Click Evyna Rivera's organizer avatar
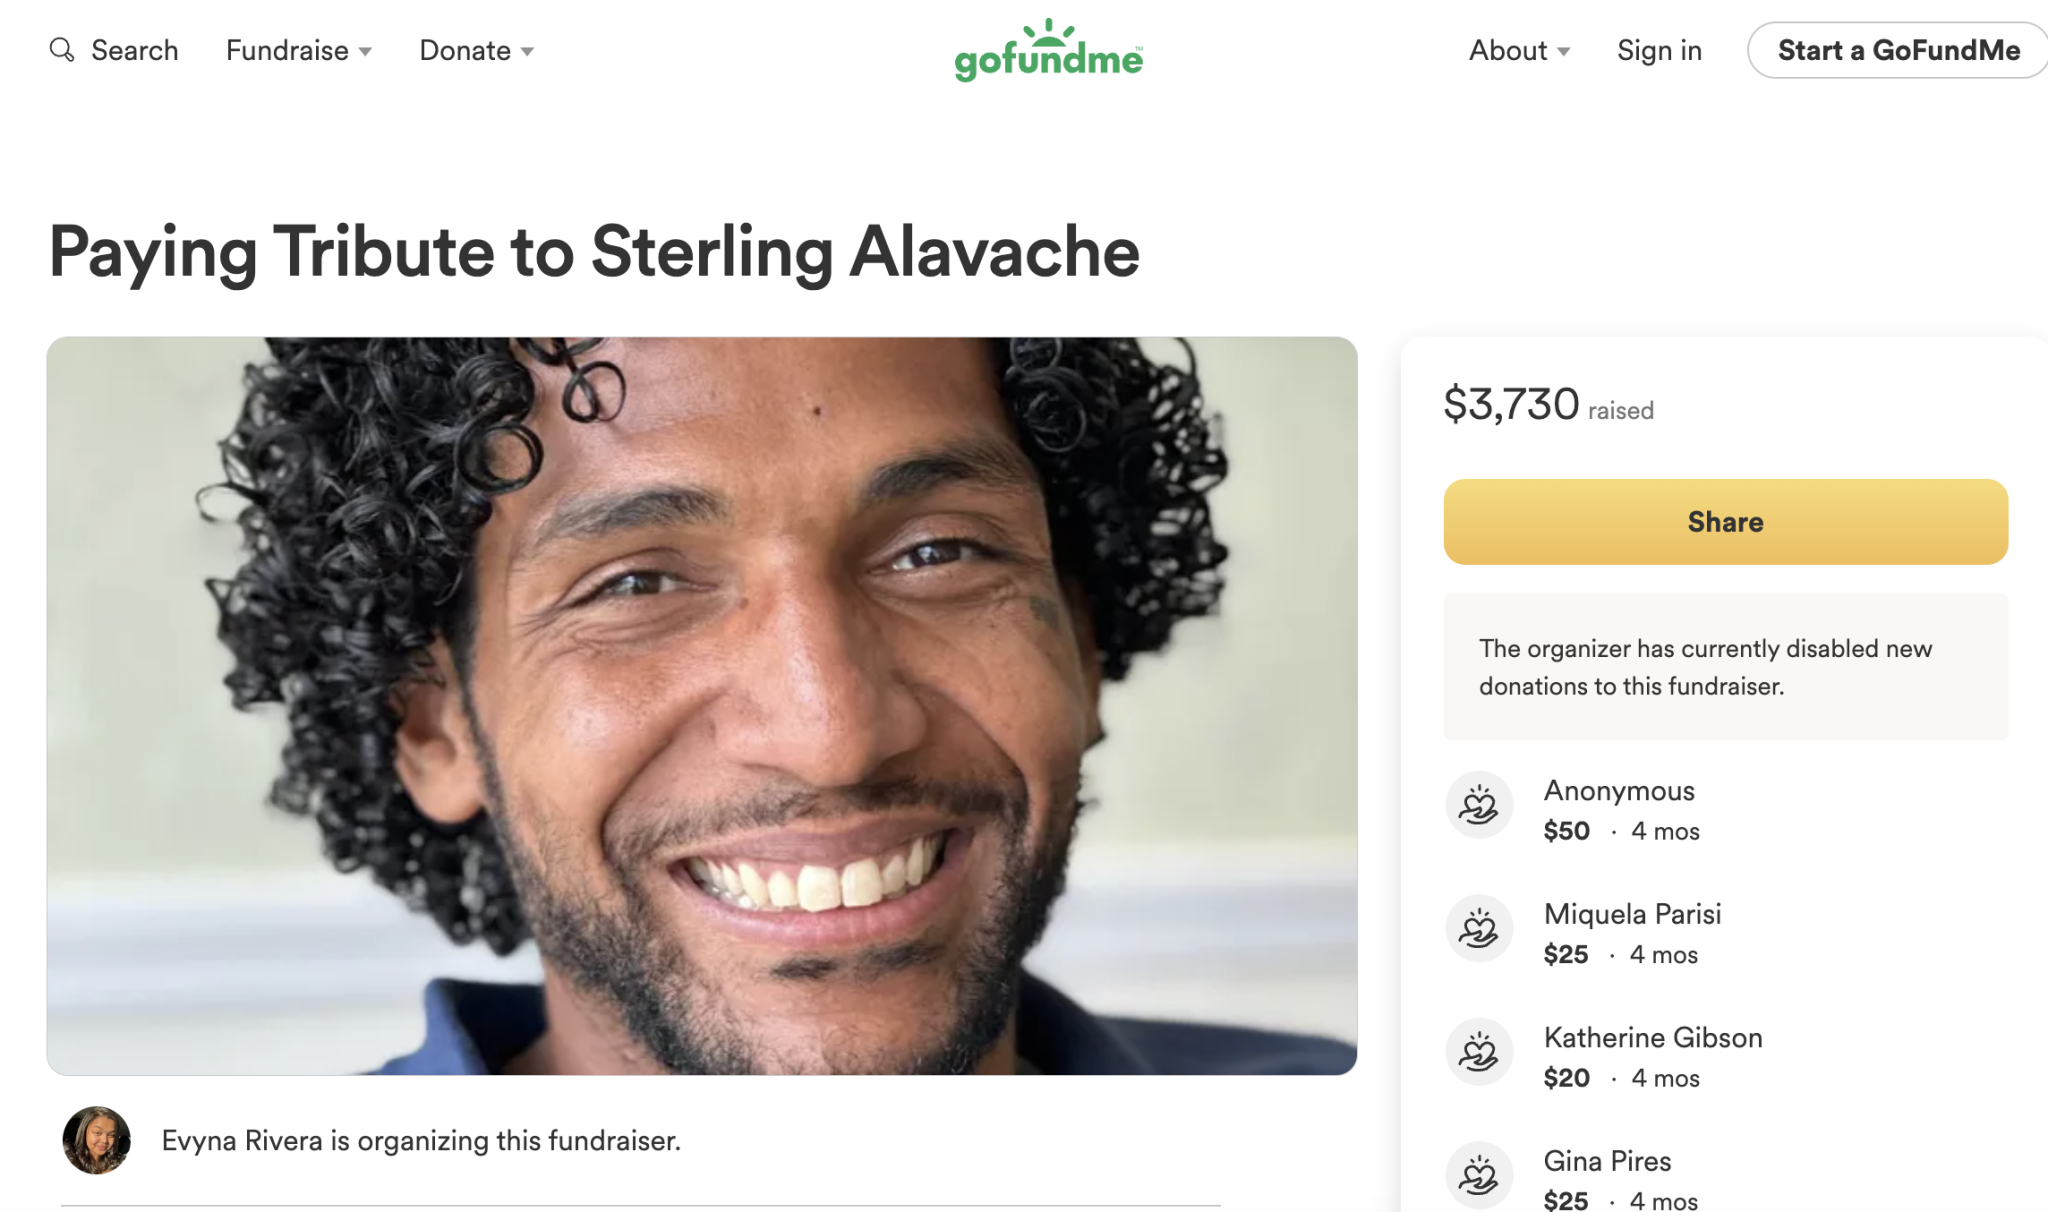2048x1212 pixels. coord(97,1140)
